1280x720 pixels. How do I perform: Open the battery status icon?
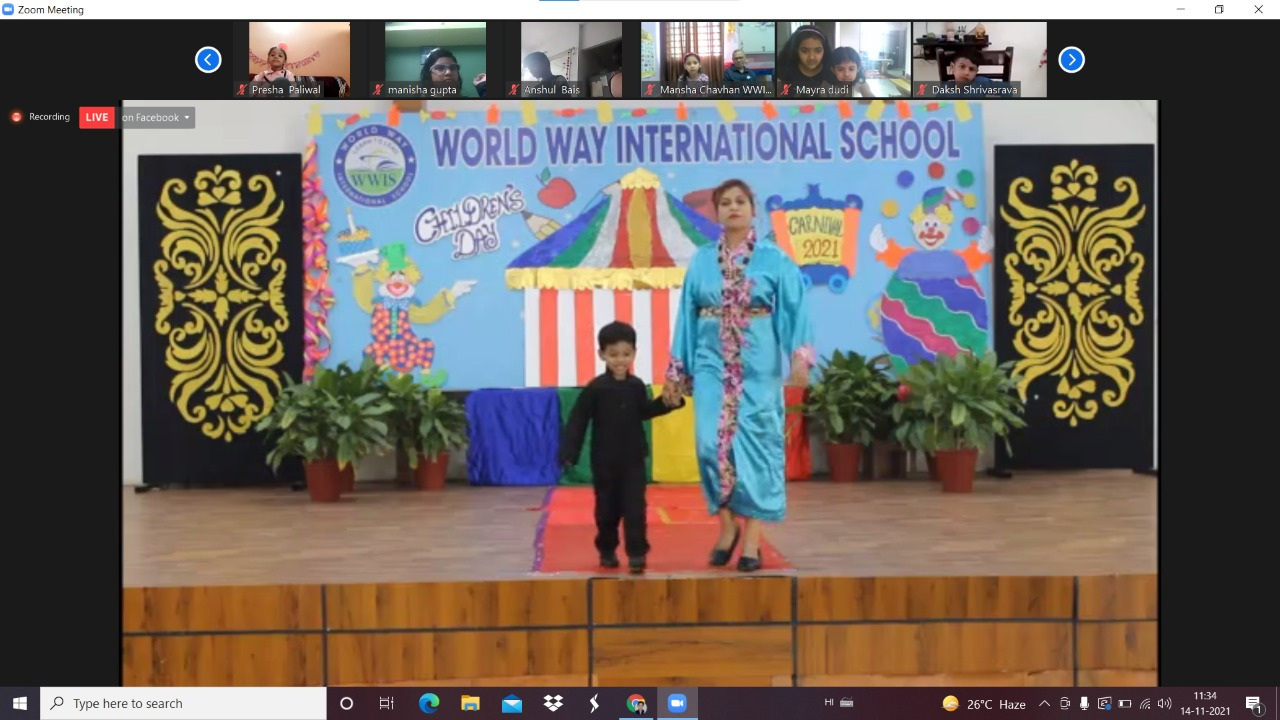pyautogui.click(x=1125, y=704)
